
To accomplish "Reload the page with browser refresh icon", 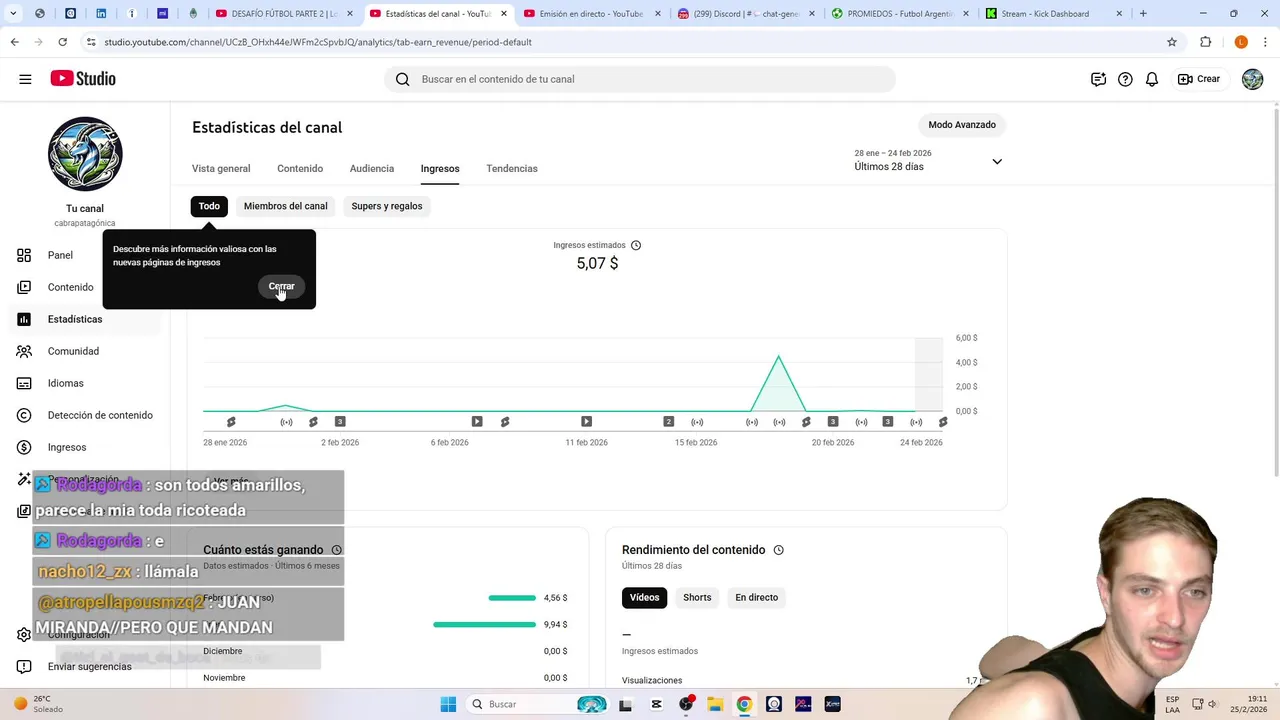I will pos(62,42).
